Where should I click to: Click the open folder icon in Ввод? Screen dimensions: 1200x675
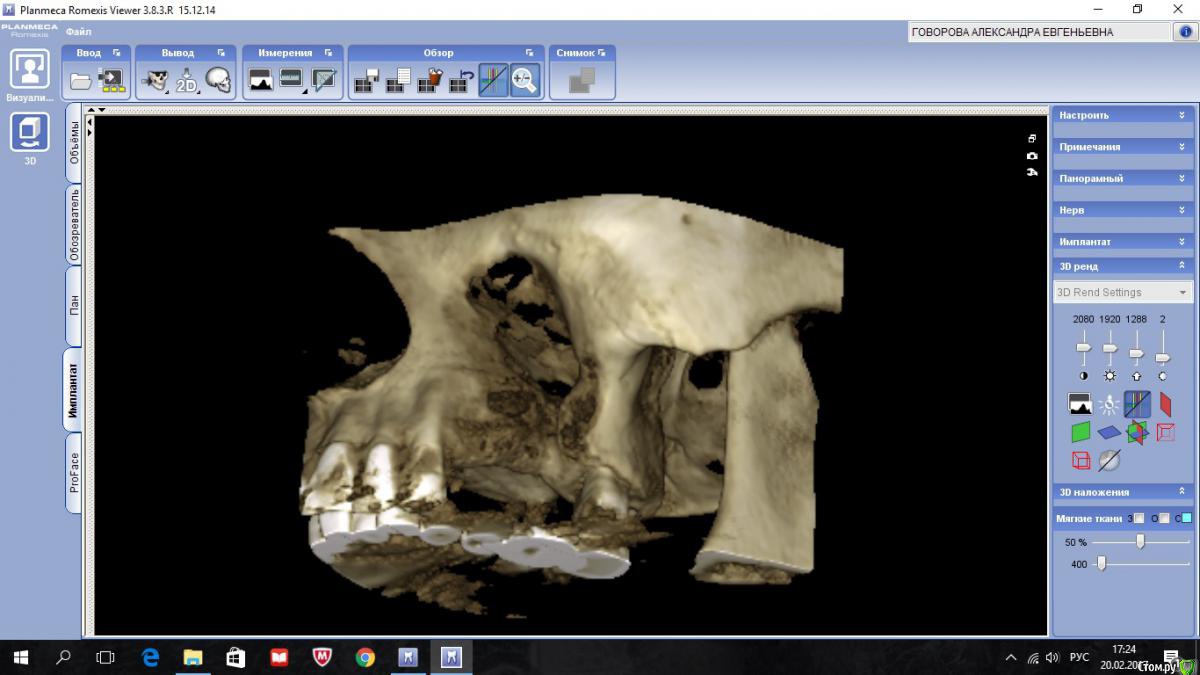coord(81,80)
